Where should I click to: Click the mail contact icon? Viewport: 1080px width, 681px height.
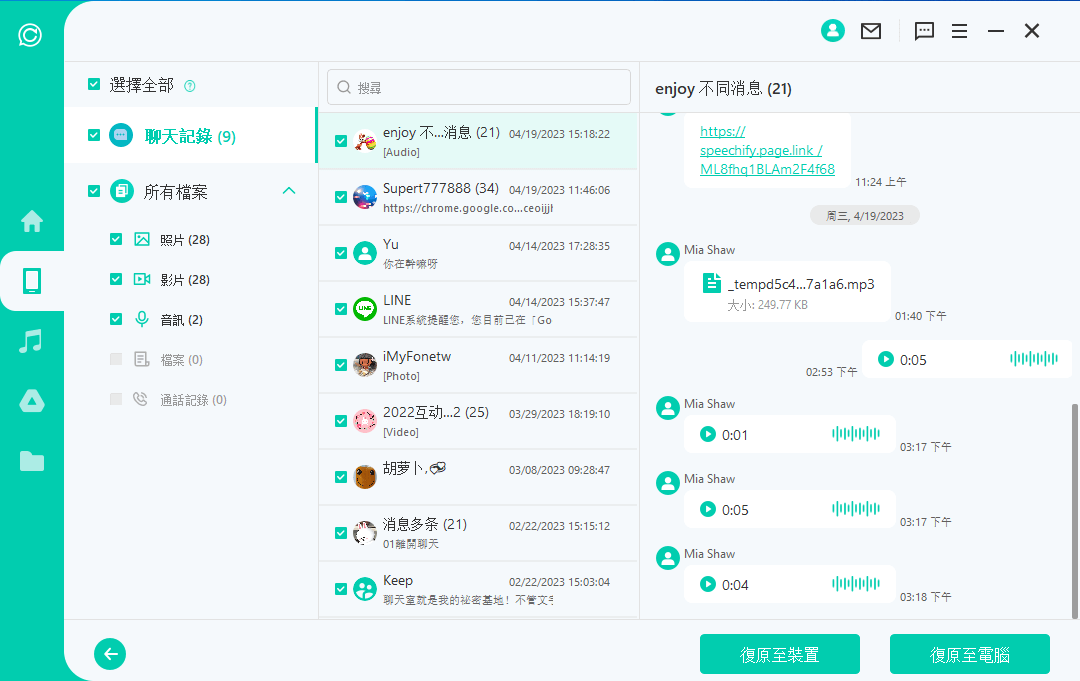(871, 31)
